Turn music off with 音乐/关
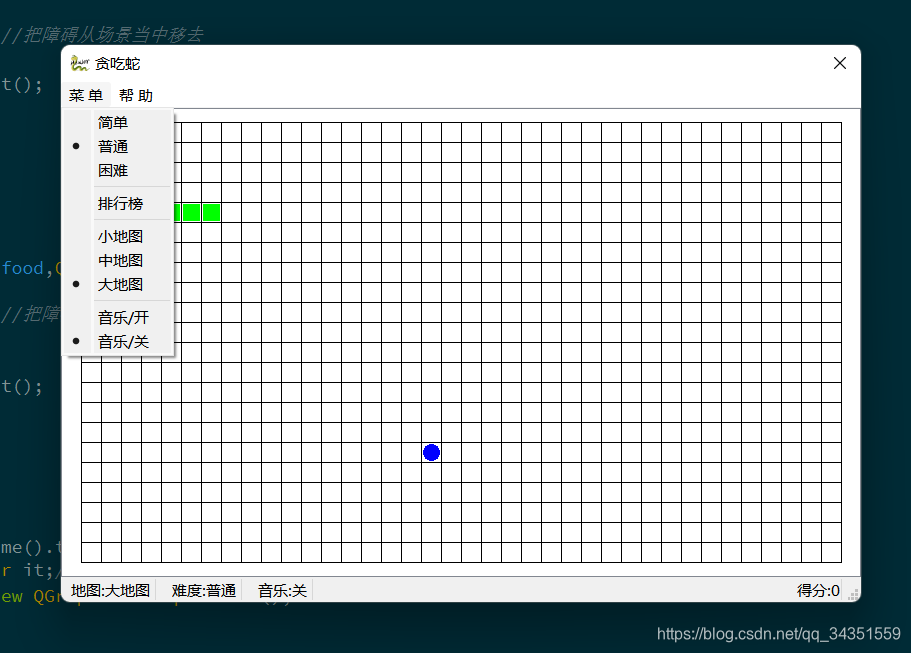This screenshot has width=911, height=653. [x=118, y=342]
